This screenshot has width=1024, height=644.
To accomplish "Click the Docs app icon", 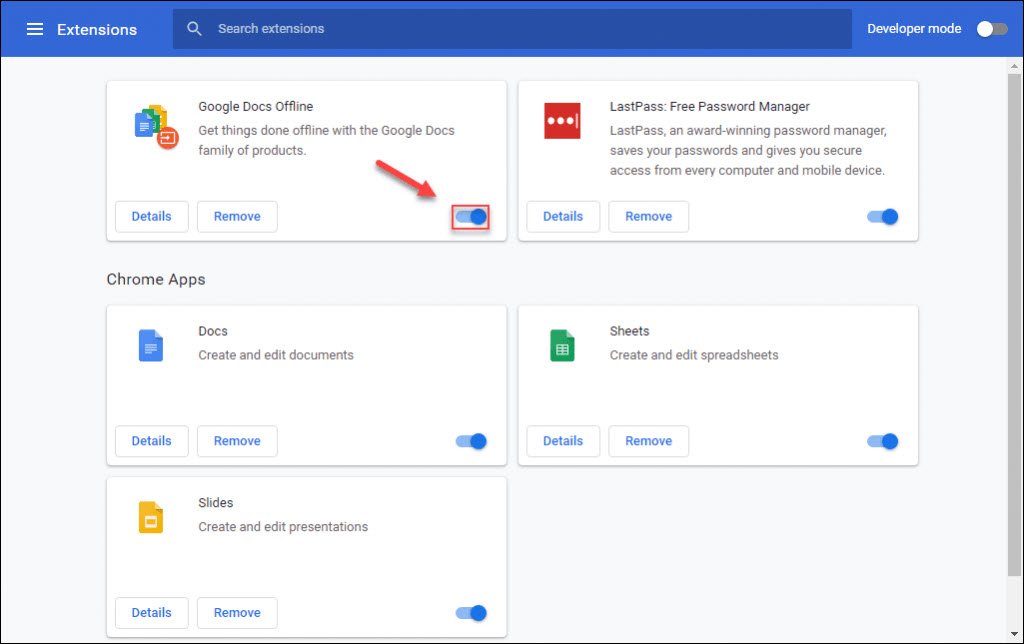I will (151, 346).
